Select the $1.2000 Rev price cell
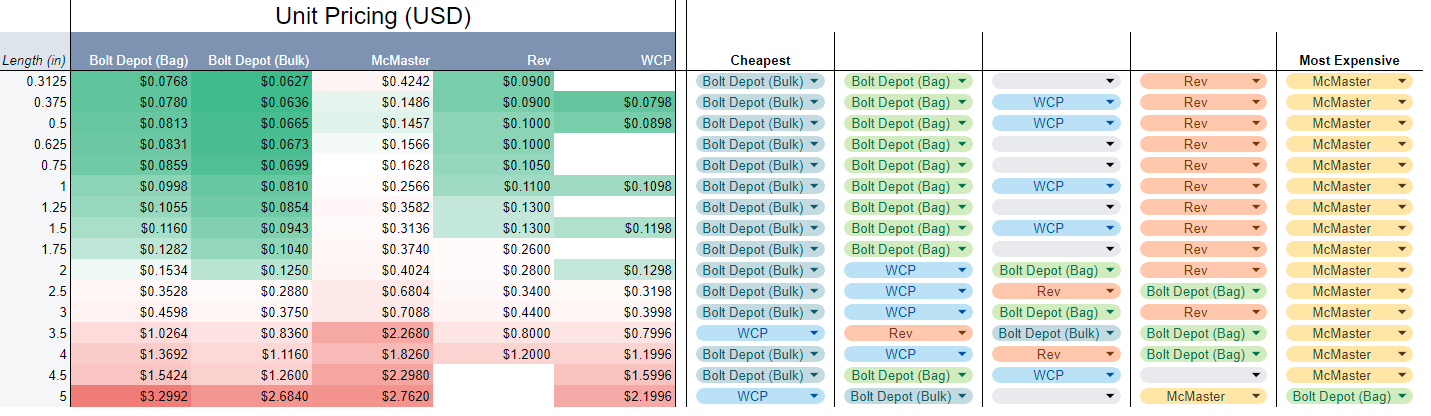This screenshot has height=416, width=1431. pos(494,354)
